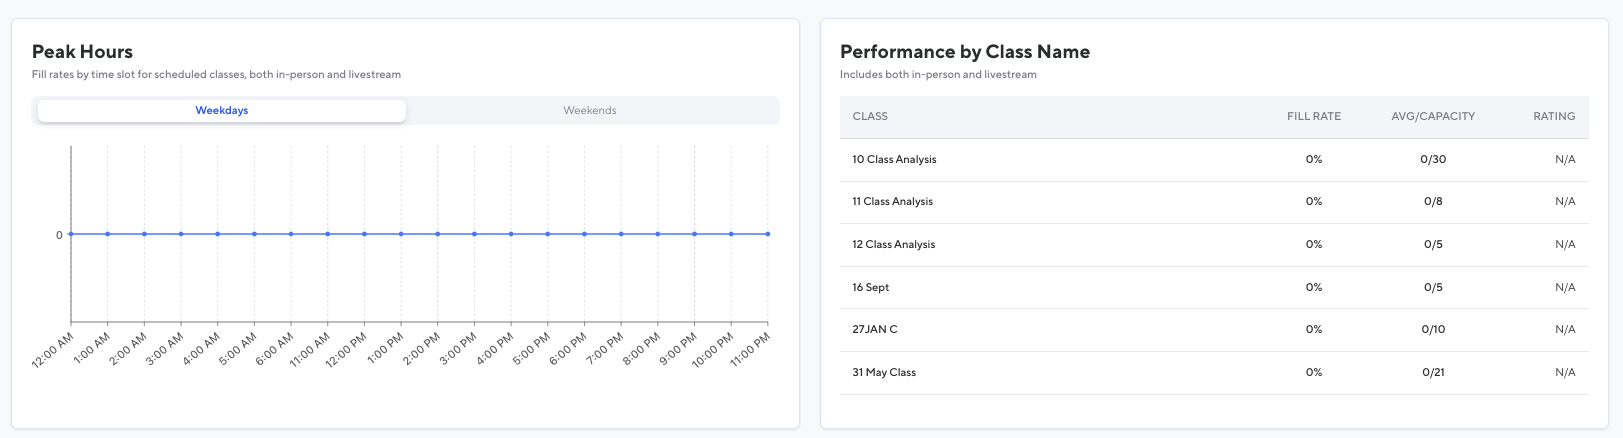The image size is (1623, 438).
Task: Click the 12:00 PM chart data point
Action: pos(364,234)
